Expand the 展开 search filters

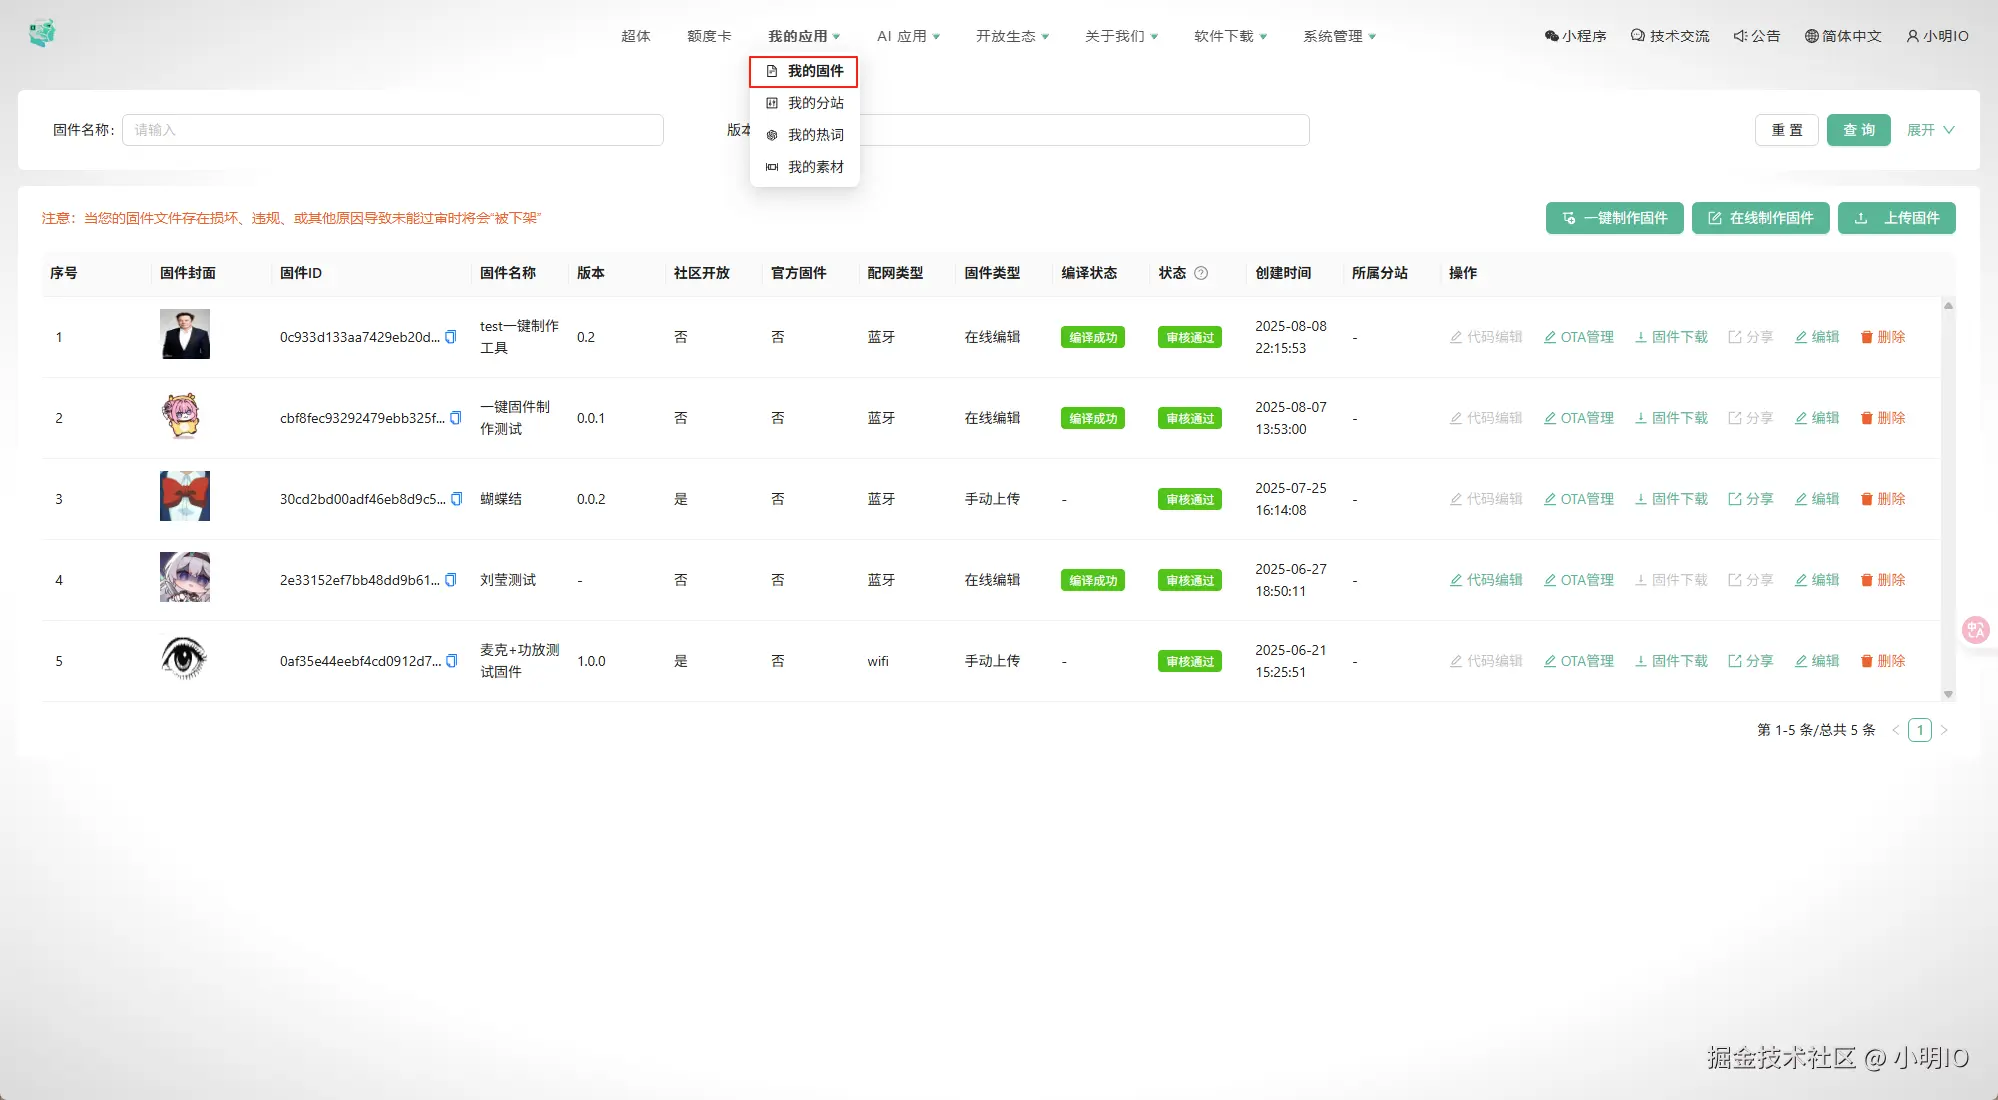click(1930, 130)
